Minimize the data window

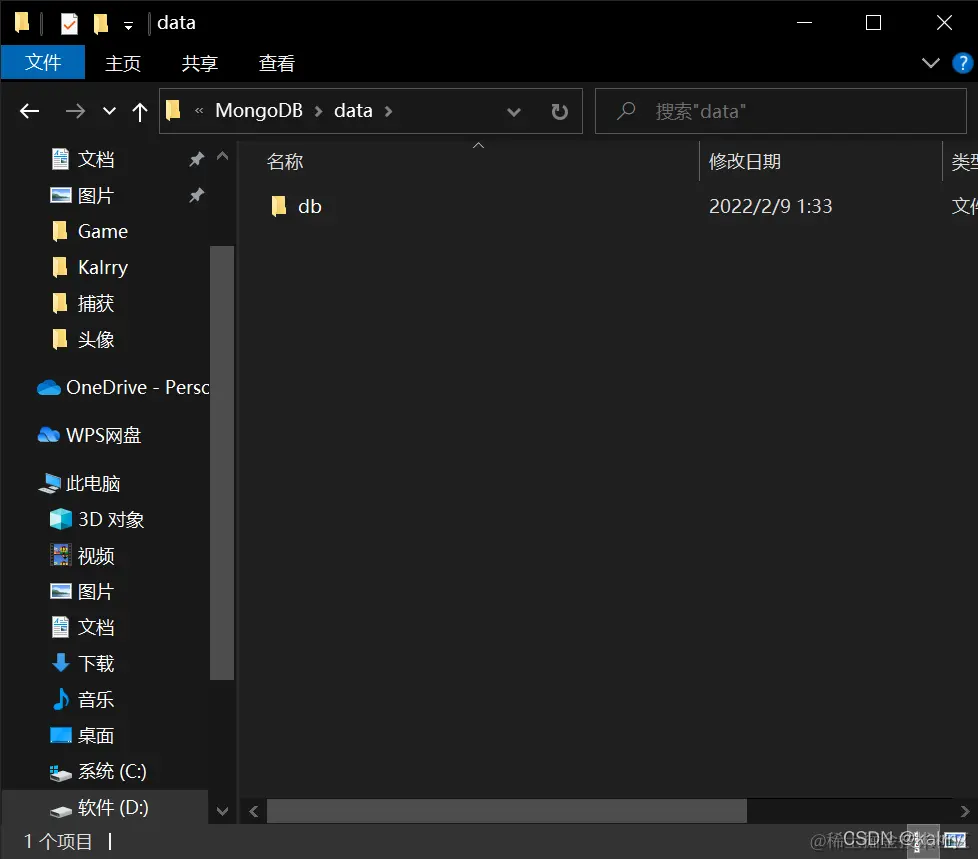(x=805, y=23)
